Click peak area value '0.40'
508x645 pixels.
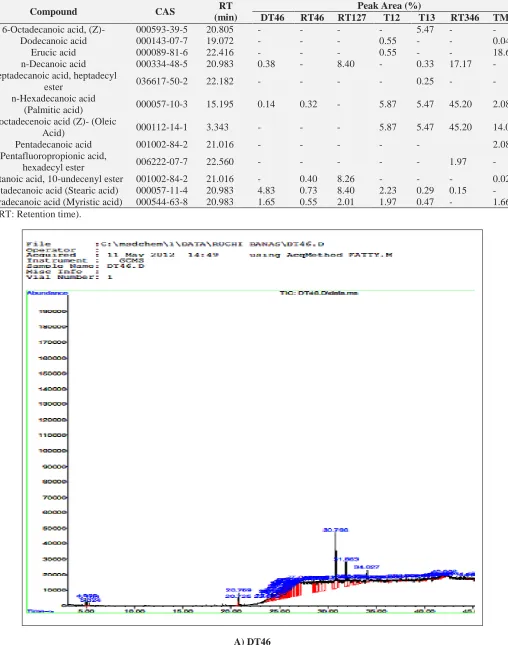(x=308, y=179)
